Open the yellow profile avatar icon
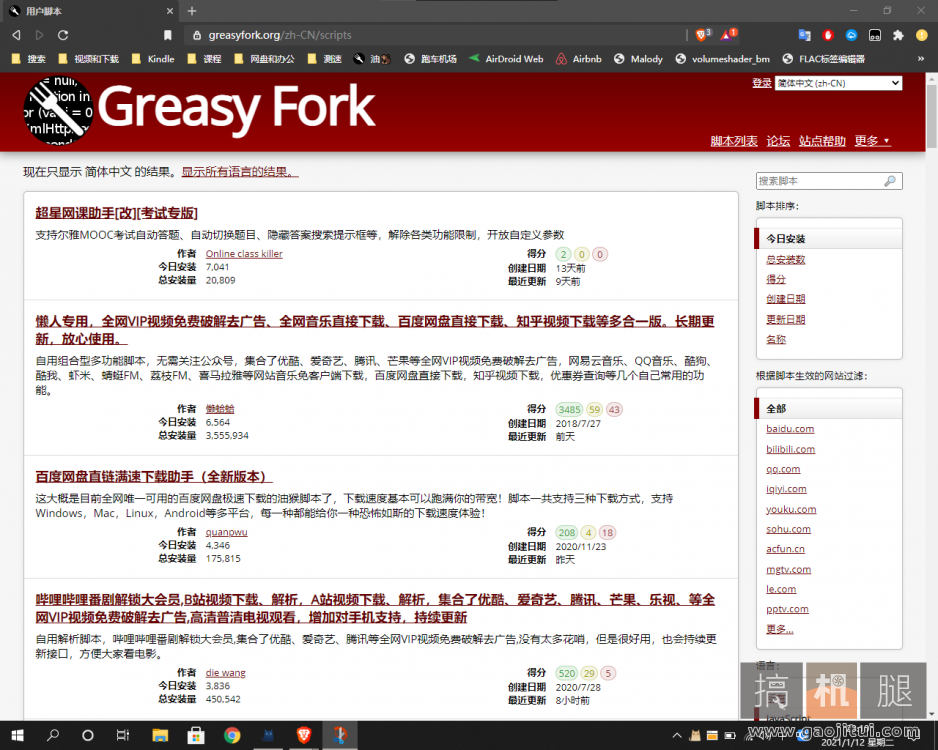The height and width of the screenshot is (750, 938). pos(922,35)
